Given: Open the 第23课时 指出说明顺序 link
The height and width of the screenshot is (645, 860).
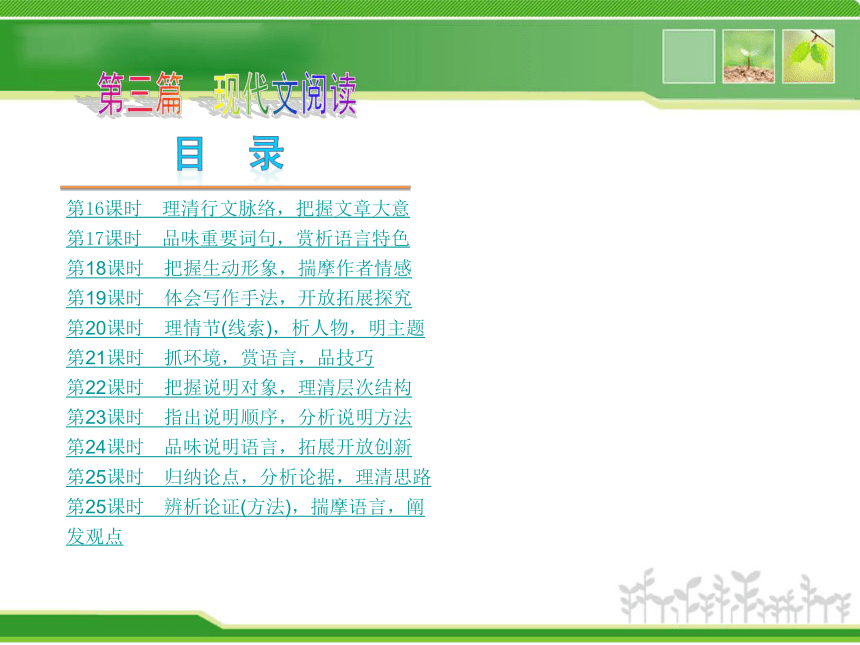Looking at the screenshot, I should 239,417.
